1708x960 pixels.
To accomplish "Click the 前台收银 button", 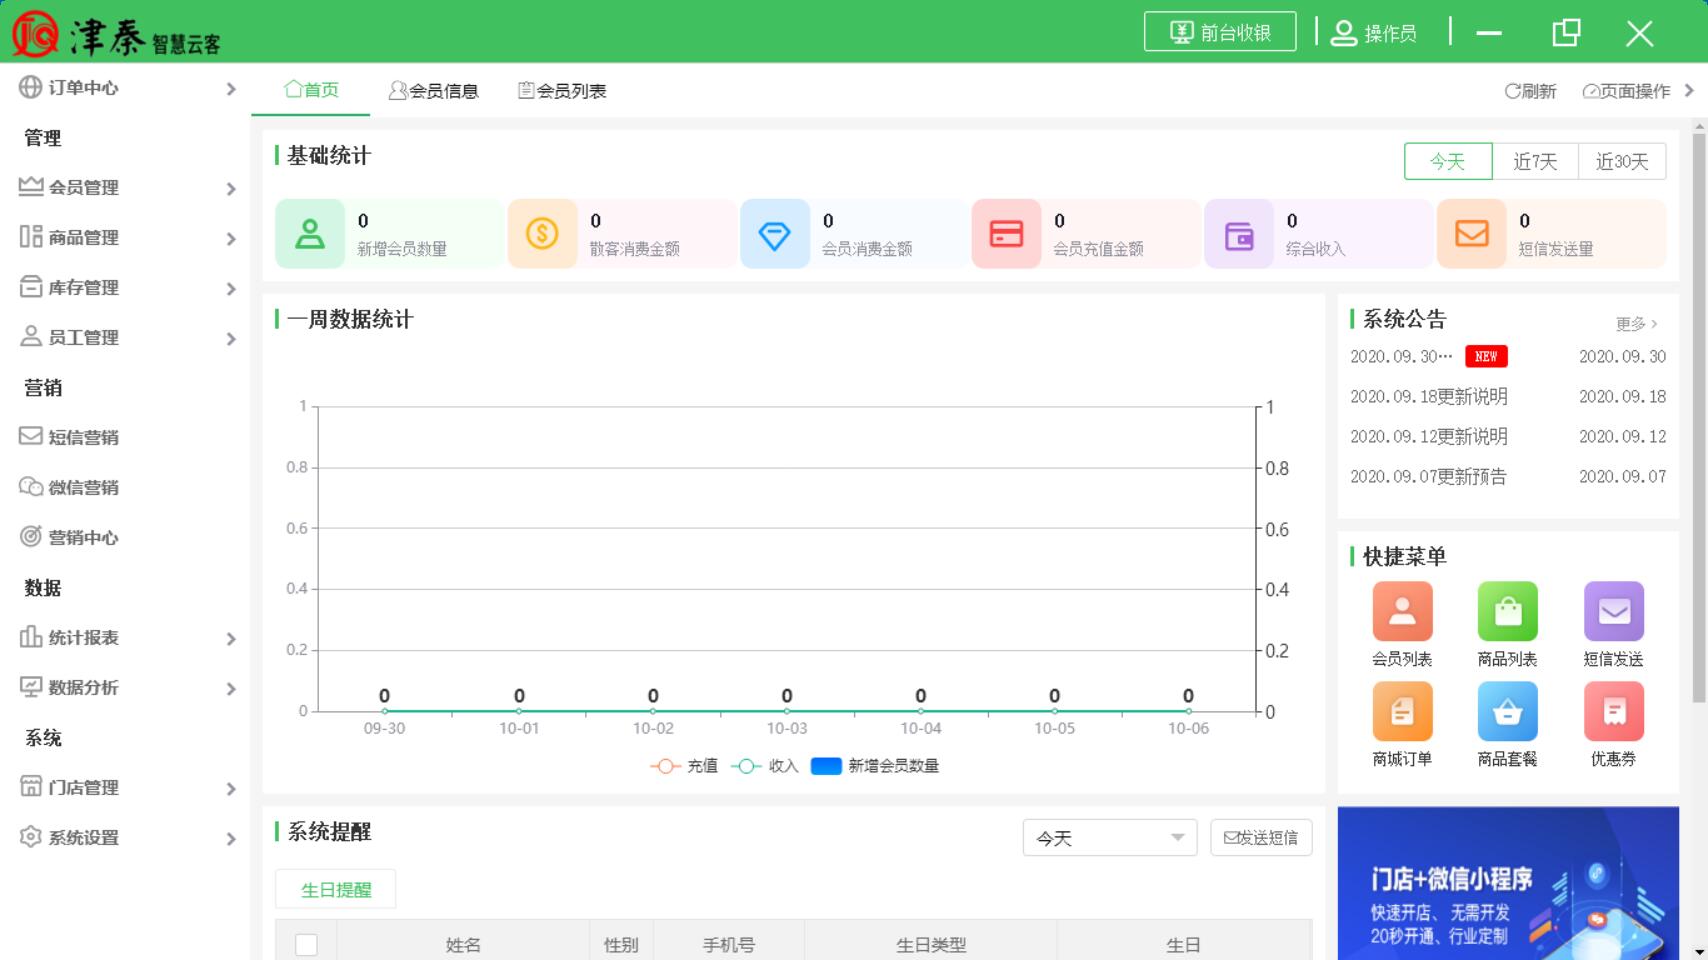I will point(1220,32).
